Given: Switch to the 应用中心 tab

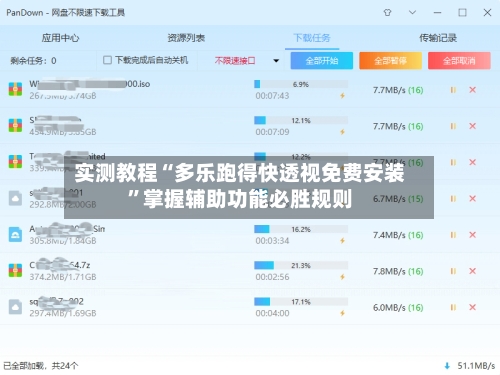Looking at the screenshot, I should click(60, 38).
